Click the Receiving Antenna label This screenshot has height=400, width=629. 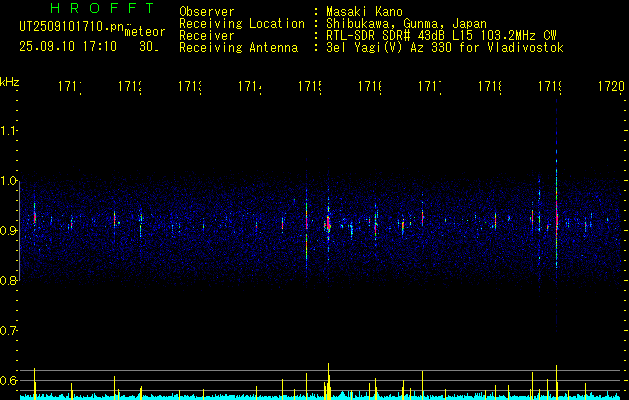click(x=238, y=48)
